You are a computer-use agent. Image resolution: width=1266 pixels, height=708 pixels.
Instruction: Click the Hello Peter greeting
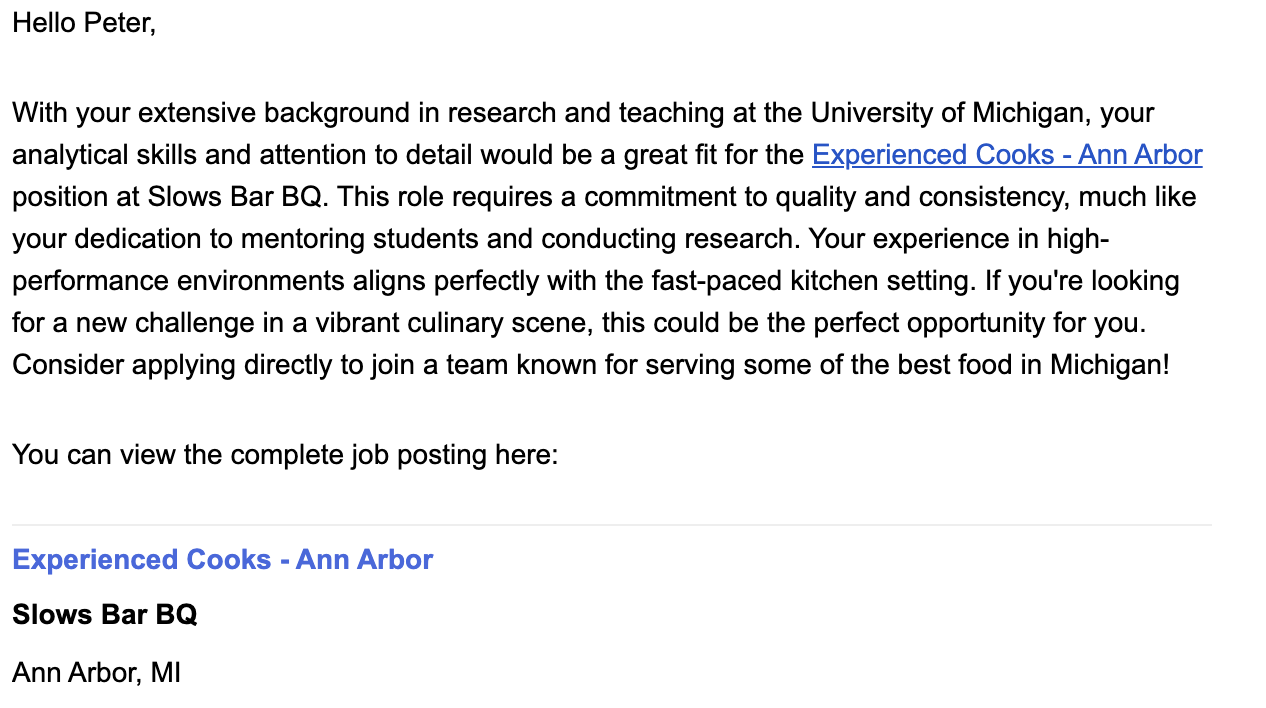[x=84, y=22]
